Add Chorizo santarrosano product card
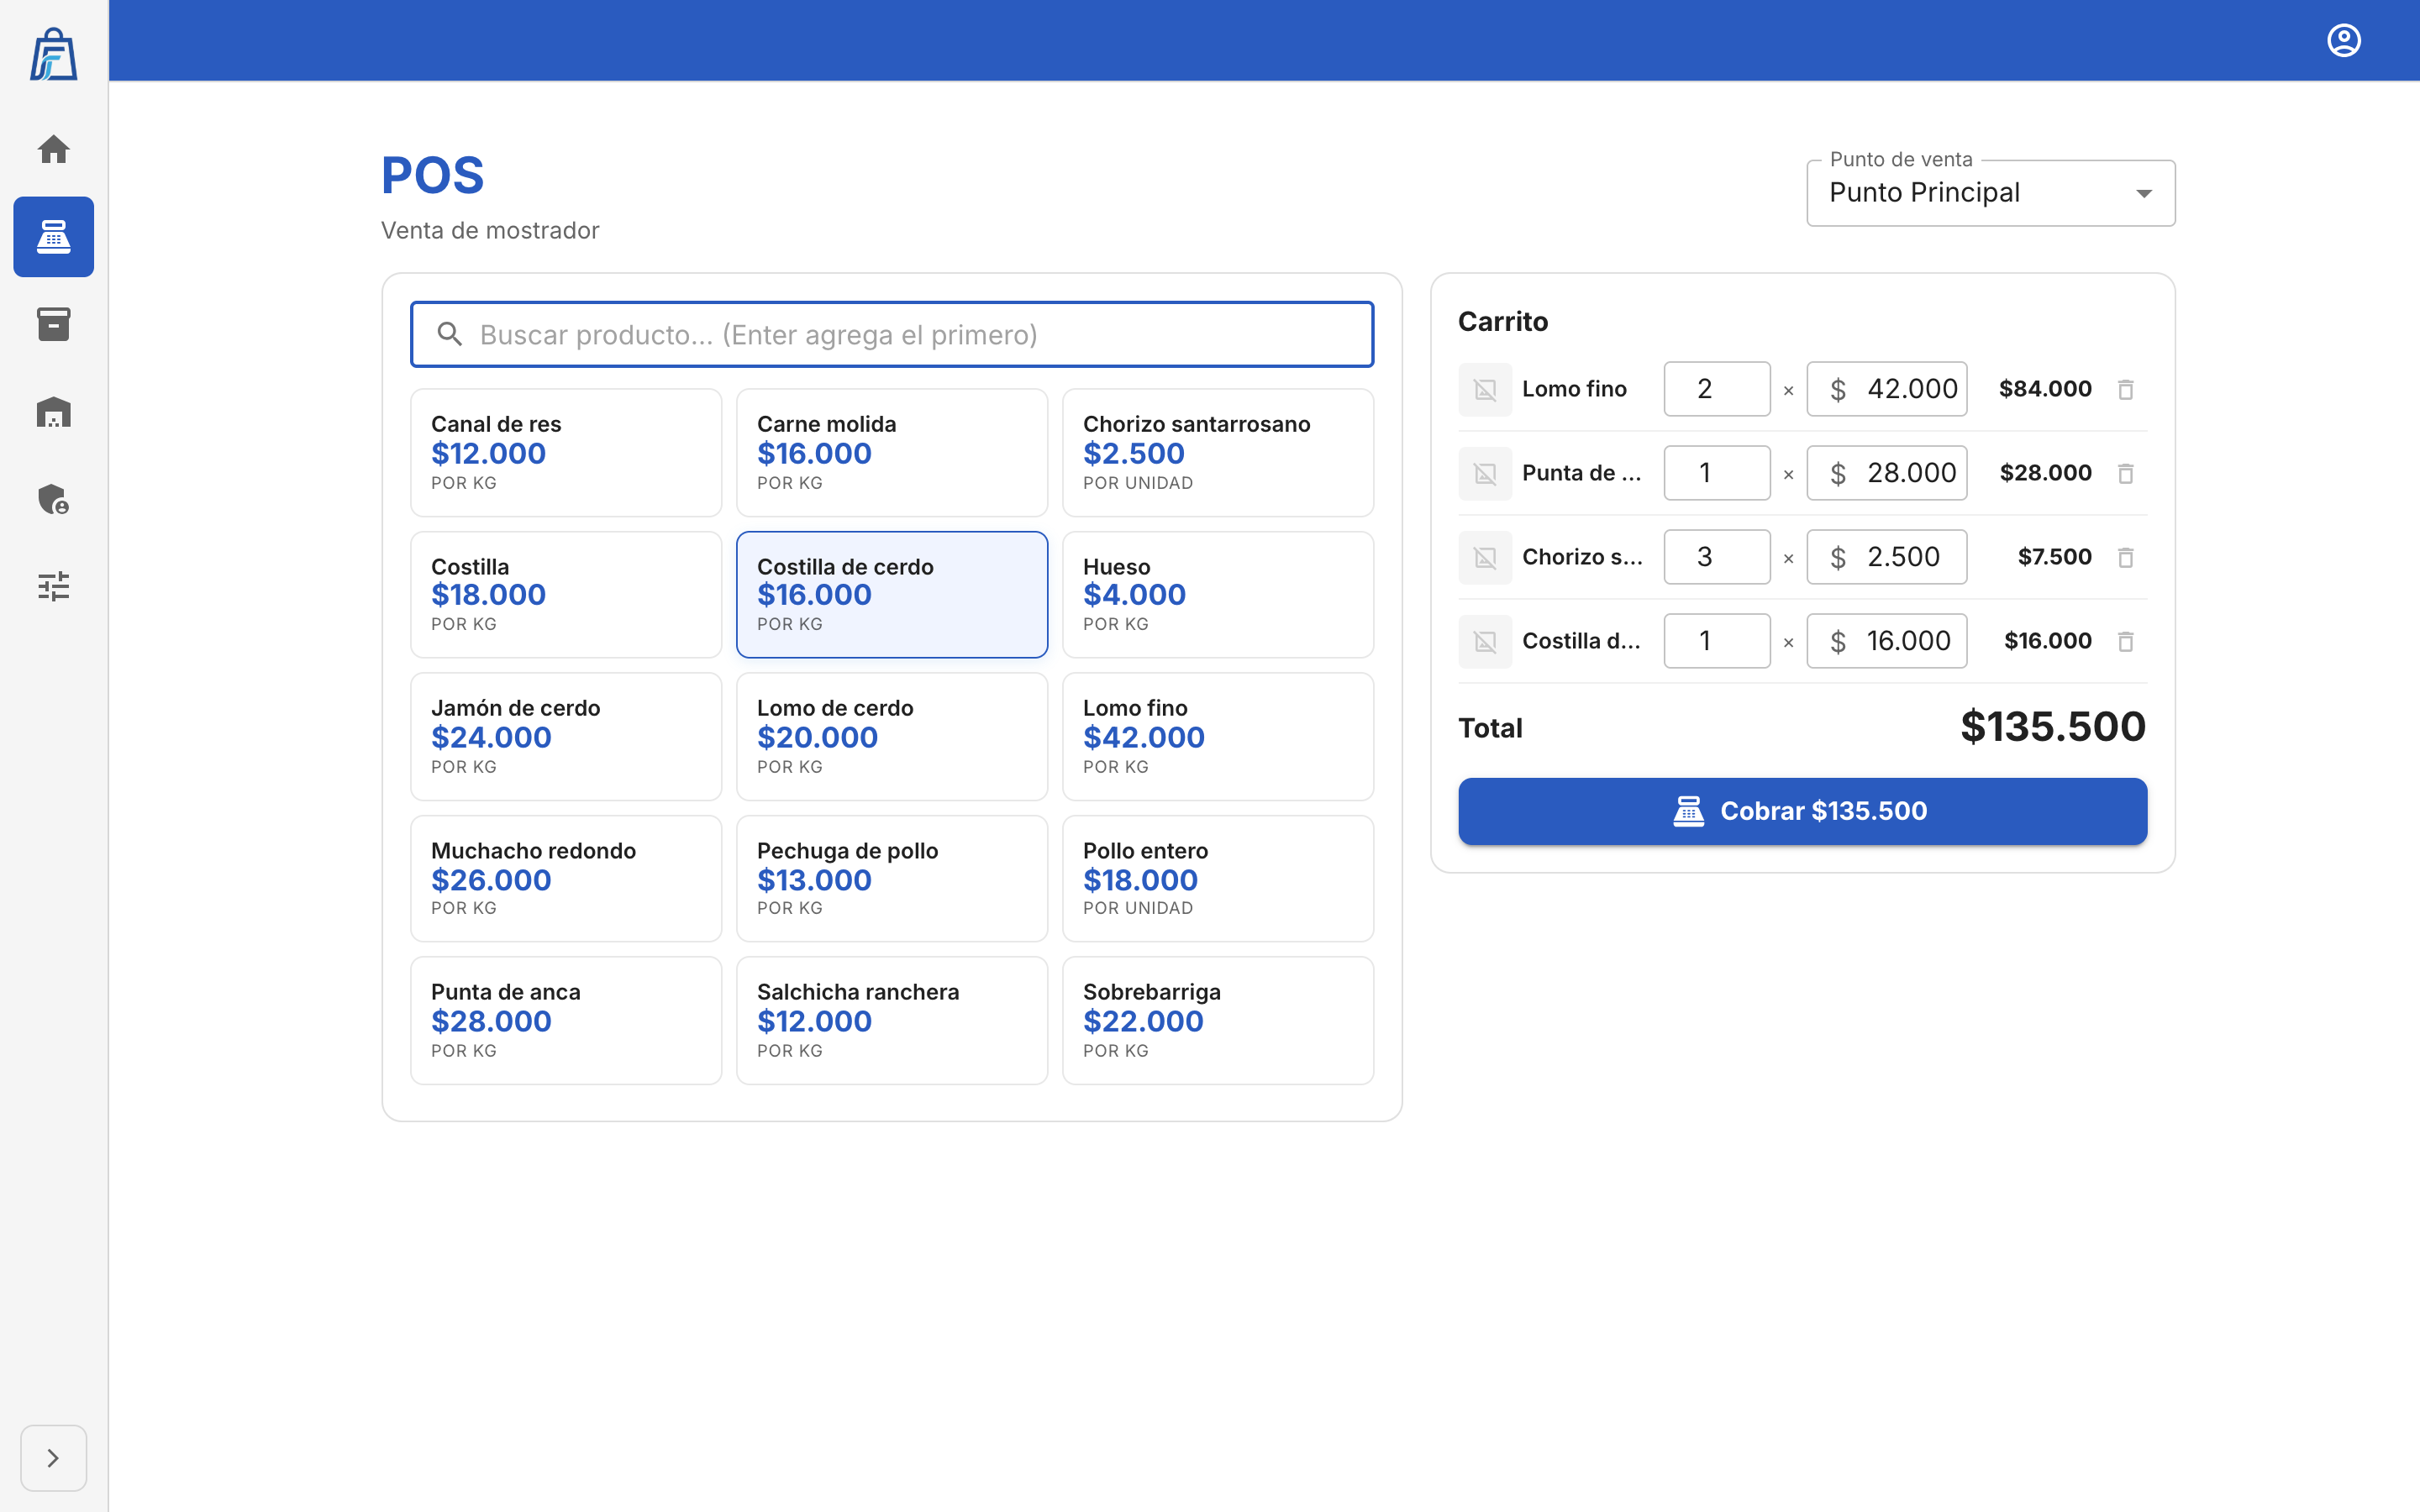The width and height of the screenshot is (2420, 1512). click(x=1218, y=452)
